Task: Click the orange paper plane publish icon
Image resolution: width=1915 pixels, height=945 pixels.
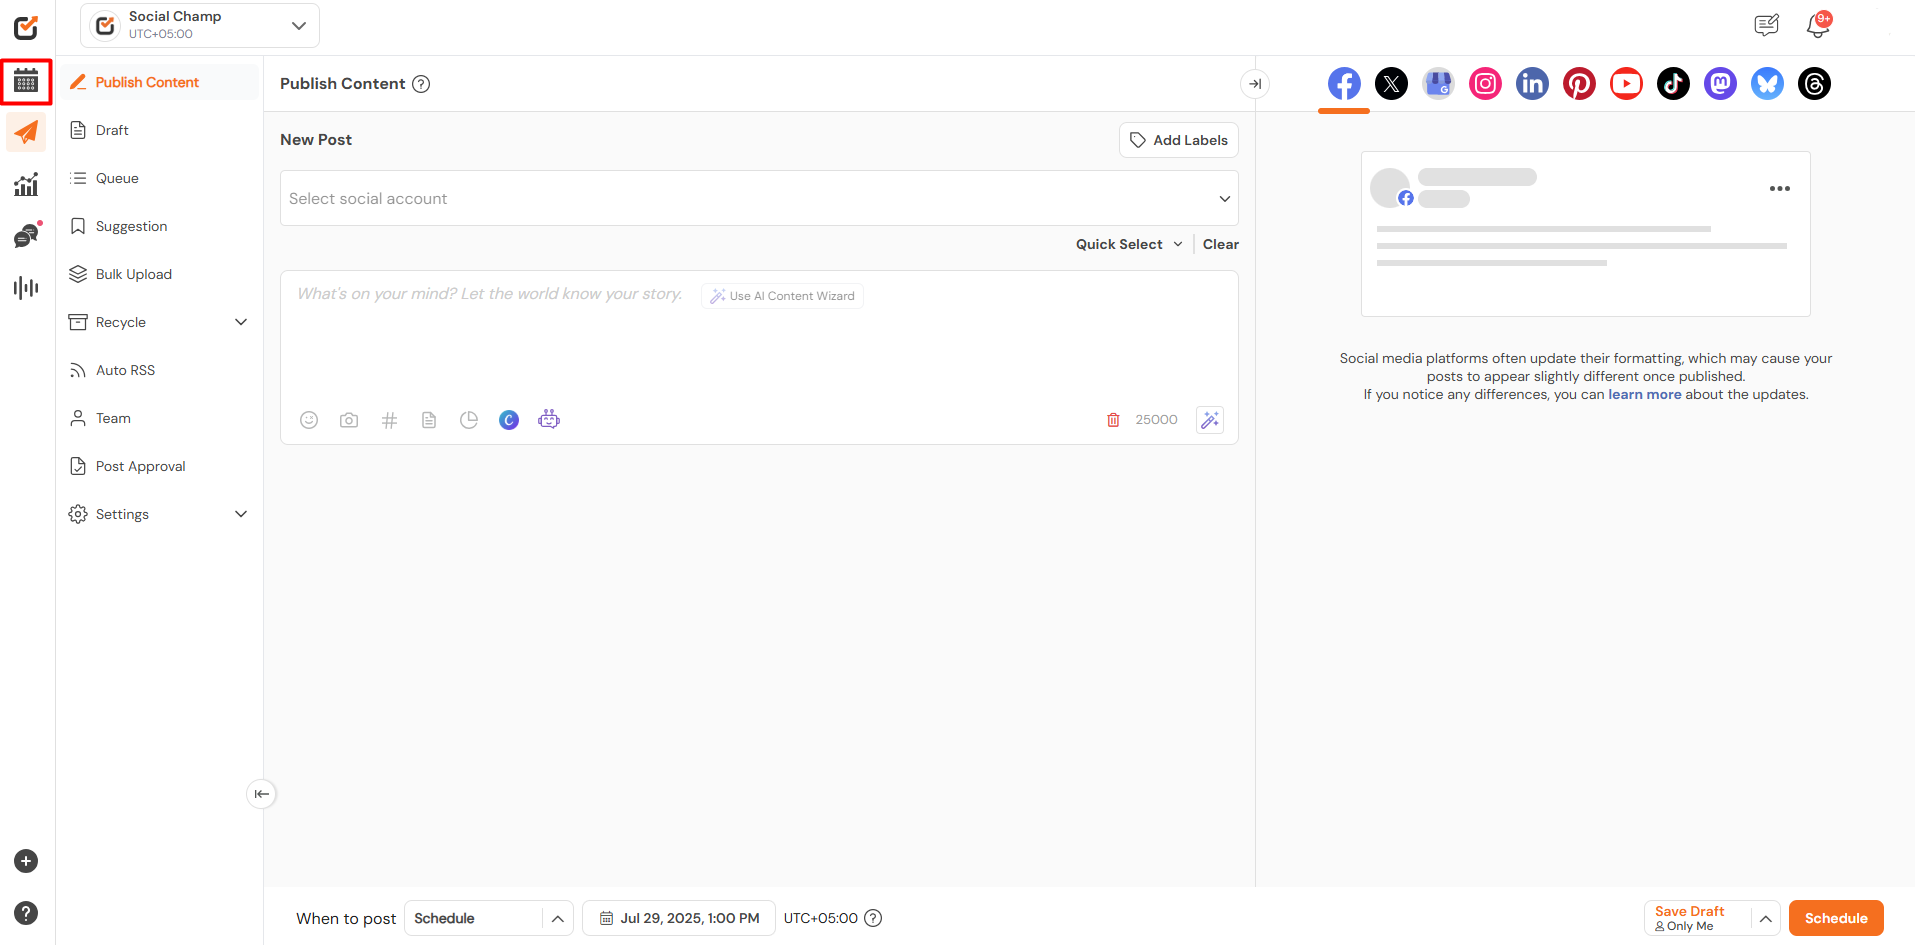Action: pos(27,132)
